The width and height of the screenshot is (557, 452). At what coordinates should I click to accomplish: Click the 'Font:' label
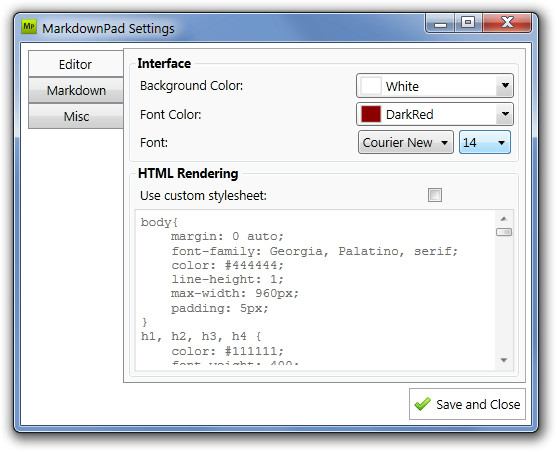pos(154,142)
